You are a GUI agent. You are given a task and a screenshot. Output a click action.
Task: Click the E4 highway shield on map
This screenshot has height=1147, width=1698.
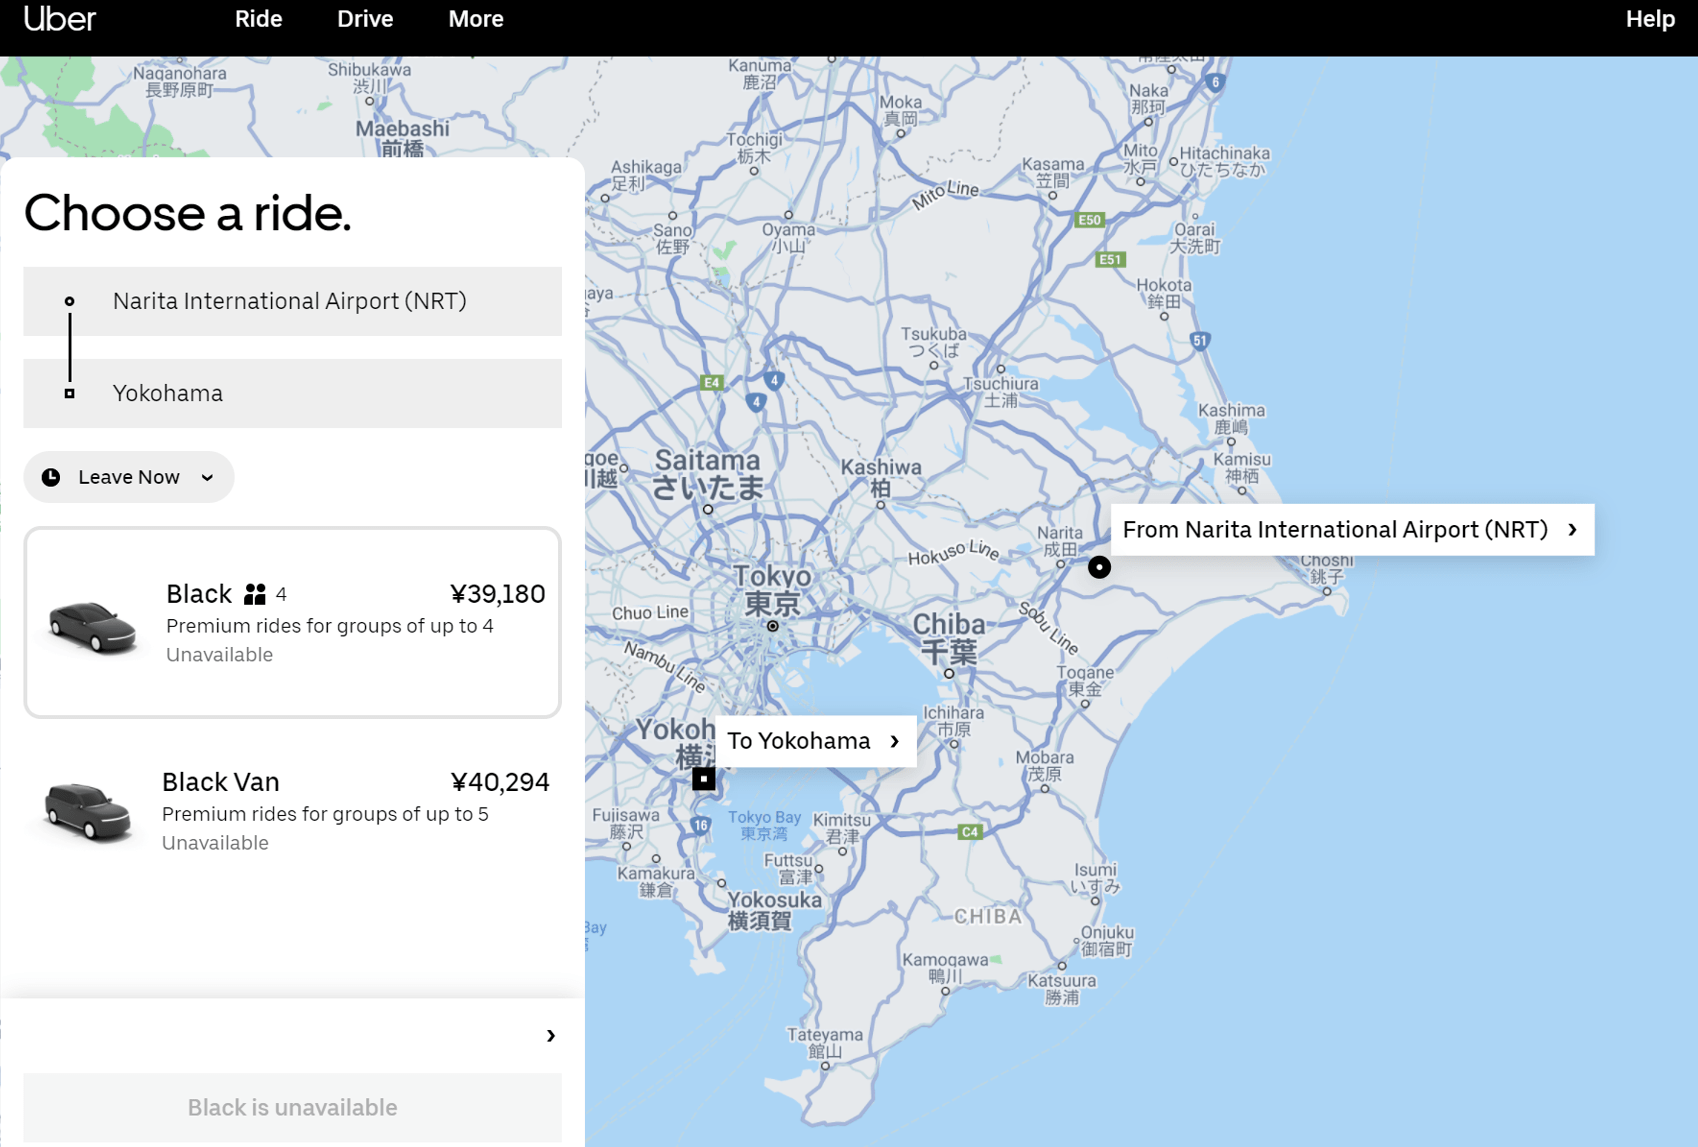pyautogui.click(x=711, y=382)
